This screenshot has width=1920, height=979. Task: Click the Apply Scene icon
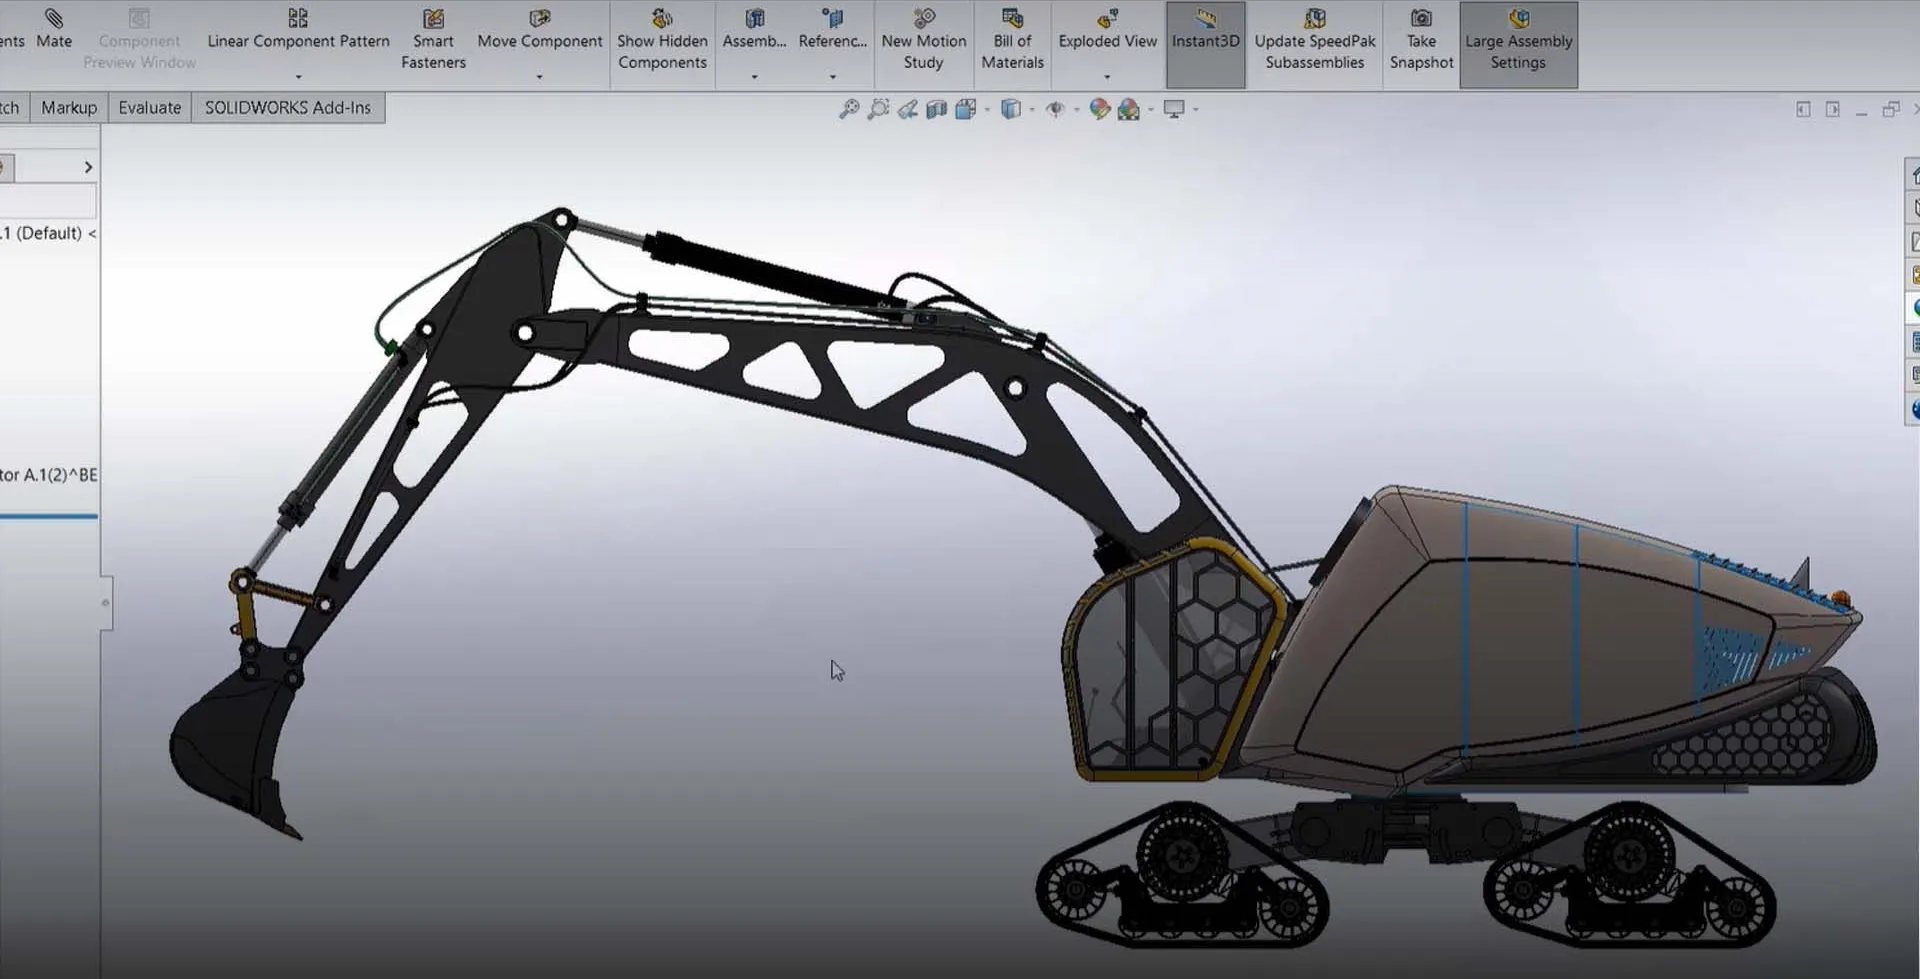(1129, 109)
